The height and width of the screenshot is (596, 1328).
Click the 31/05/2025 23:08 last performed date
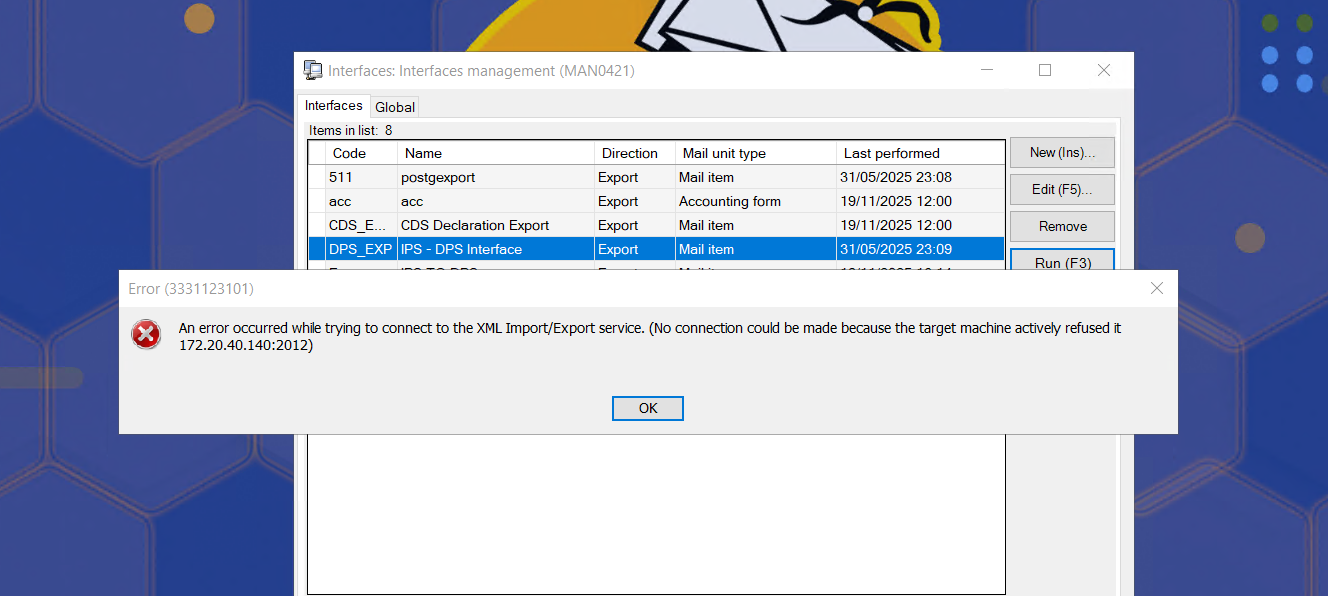[x=896, y=177]
